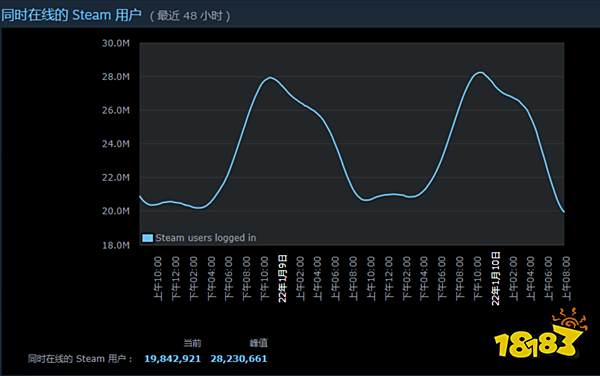Select the 20.0M y-axis label
This screenshot has height=376, width=600.
coord(116,211)
